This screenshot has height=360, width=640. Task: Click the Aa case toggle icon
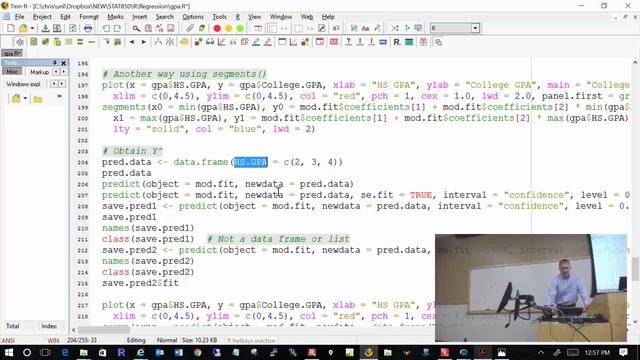365,28
